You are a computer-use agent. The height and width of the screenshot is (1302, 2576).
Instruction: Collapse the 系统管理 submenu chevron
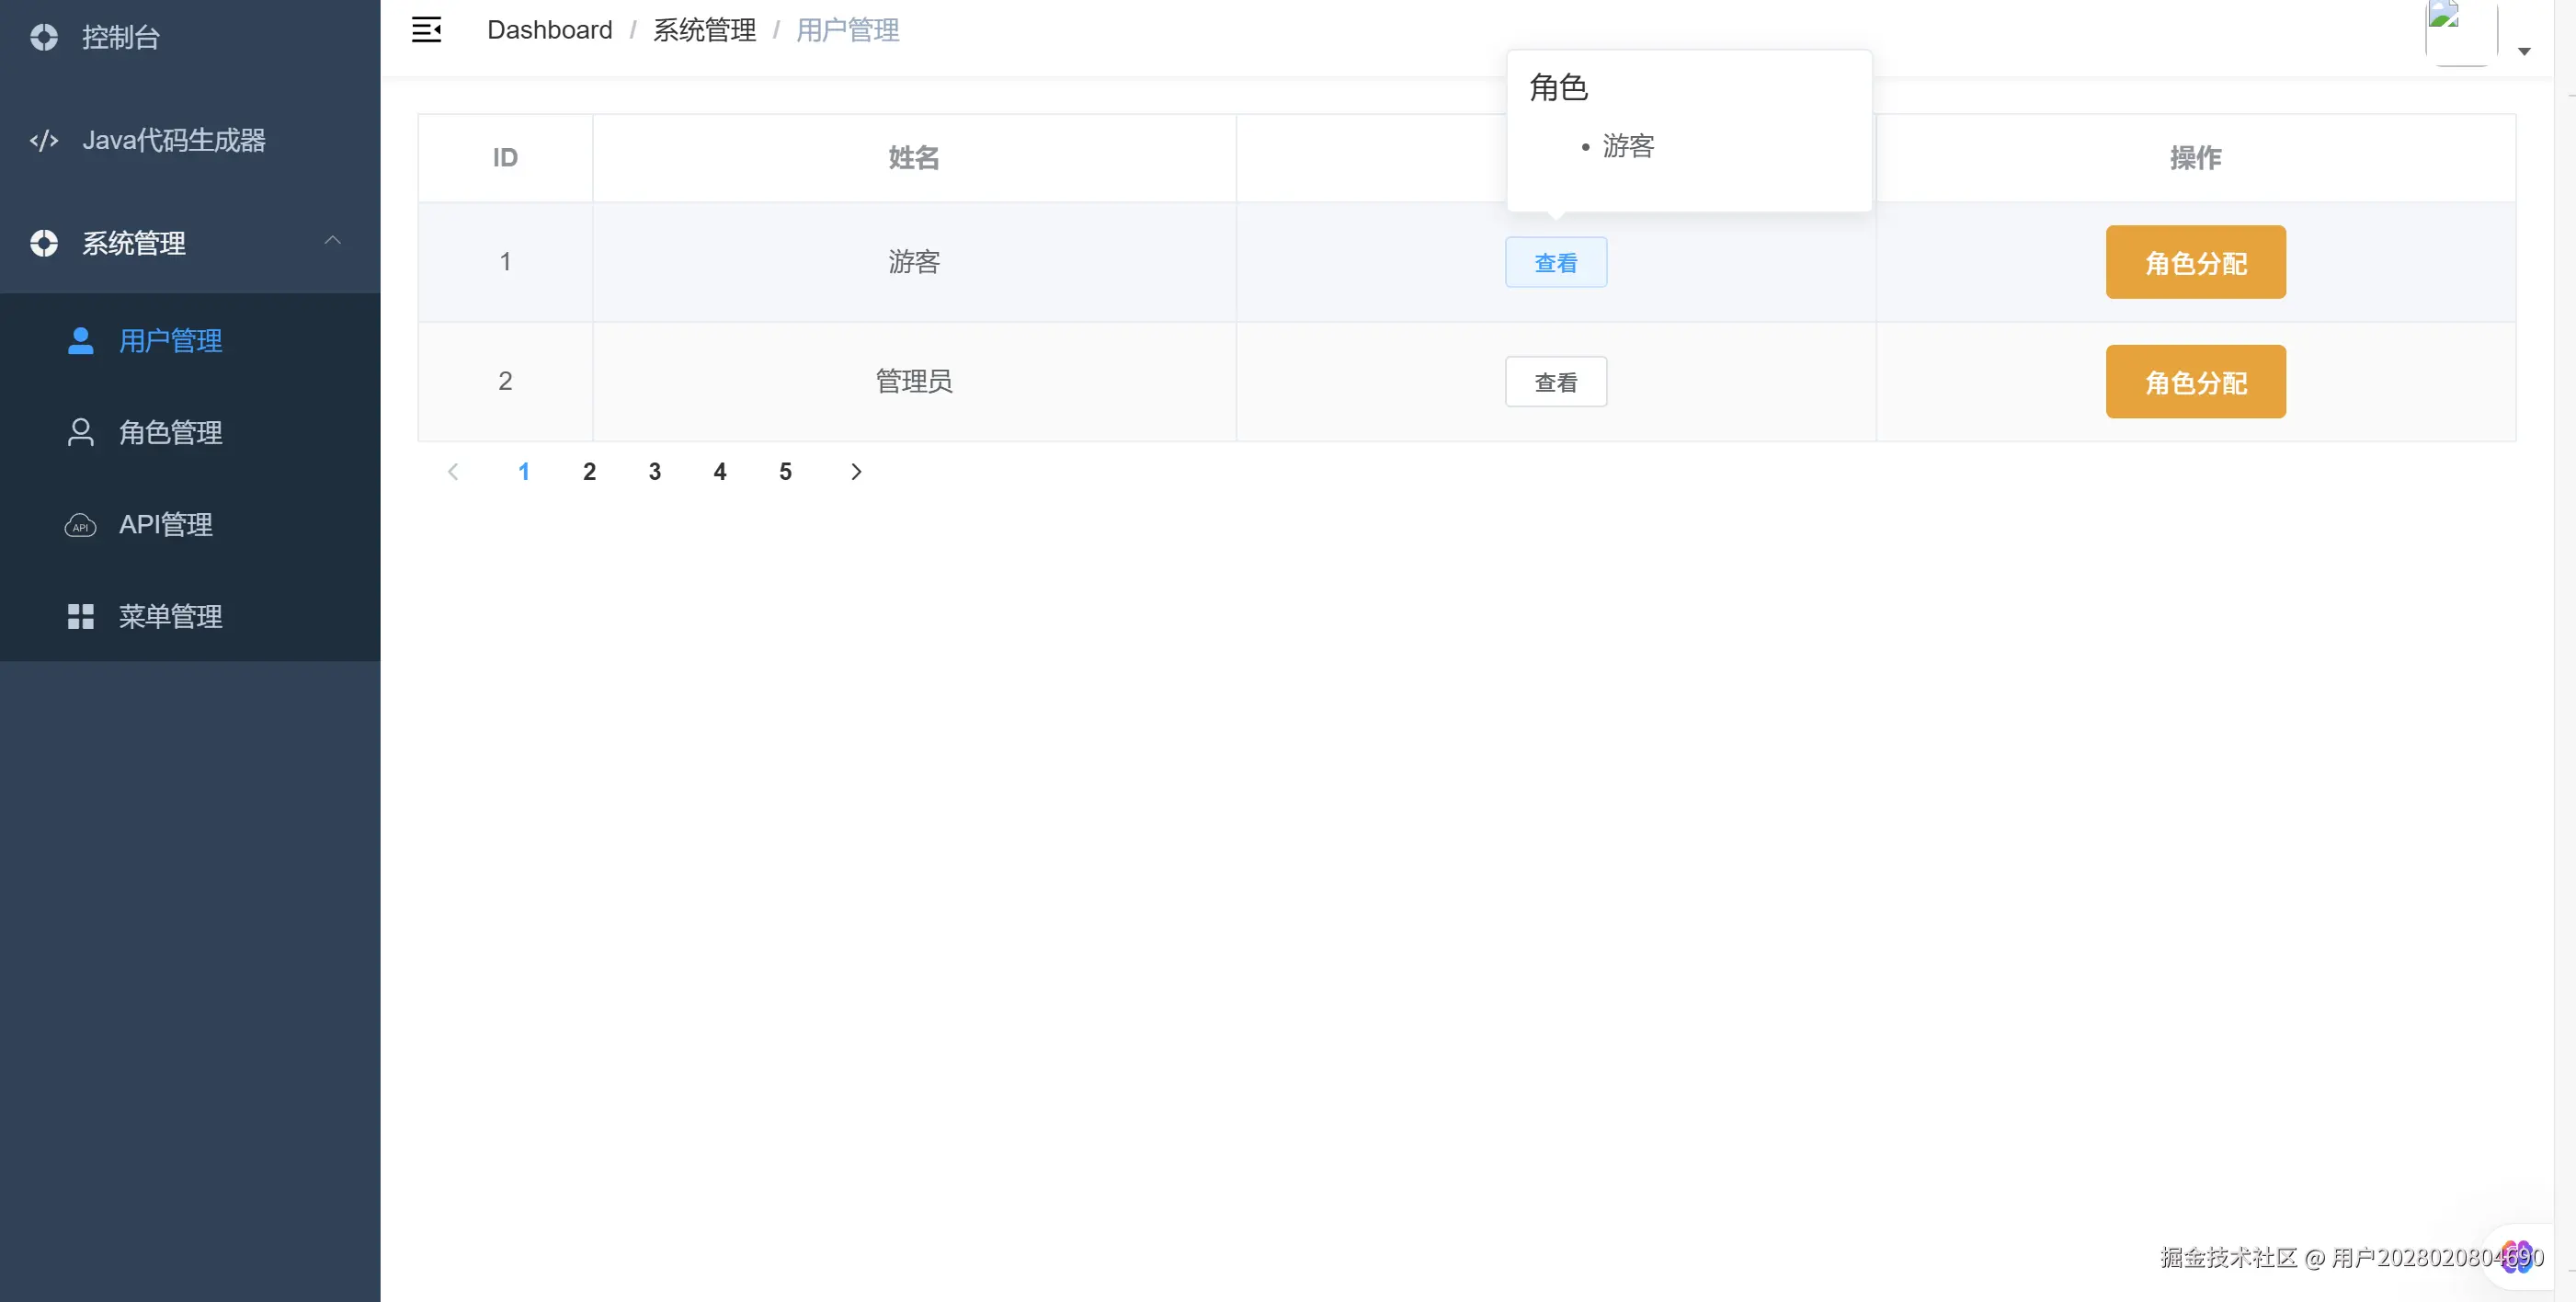pyautogui.click(x=333, y=241)
